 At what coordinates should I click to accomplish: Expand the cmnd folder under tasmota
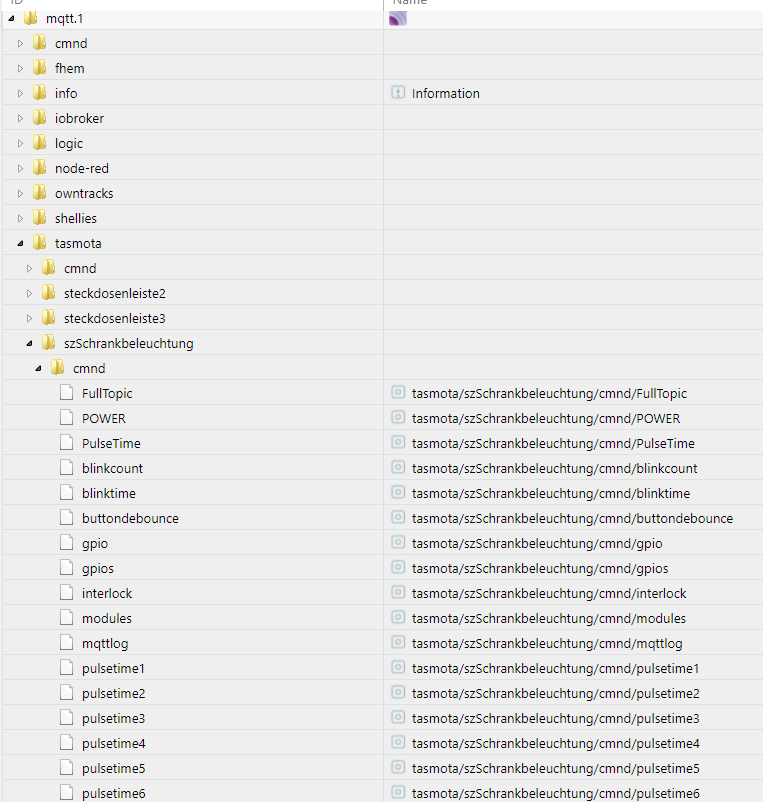[29, 269]
